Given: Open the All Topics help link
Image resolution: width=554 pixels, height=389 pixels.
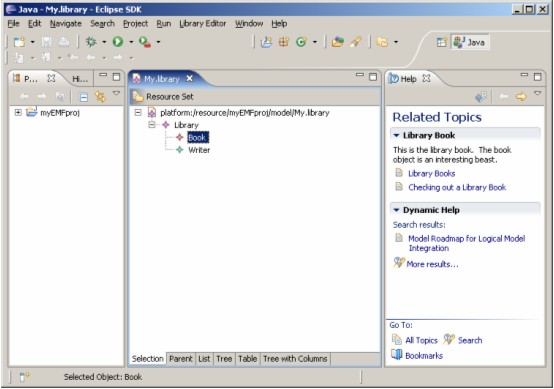Looking at the screenshot, I should pyautogui.click(x=421, y=340).
